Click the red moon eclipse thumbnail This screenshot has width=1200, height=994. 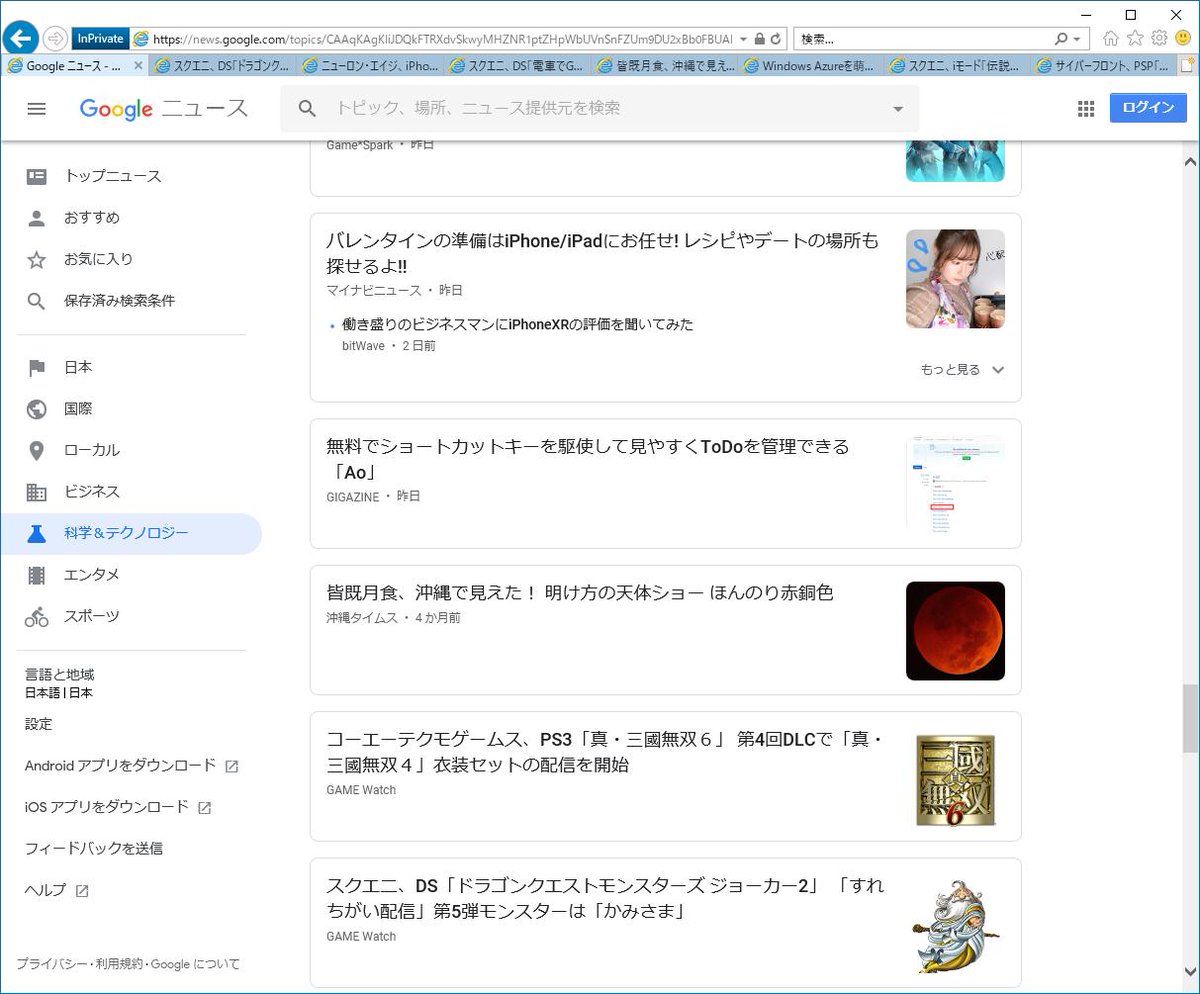pos(955,631)
